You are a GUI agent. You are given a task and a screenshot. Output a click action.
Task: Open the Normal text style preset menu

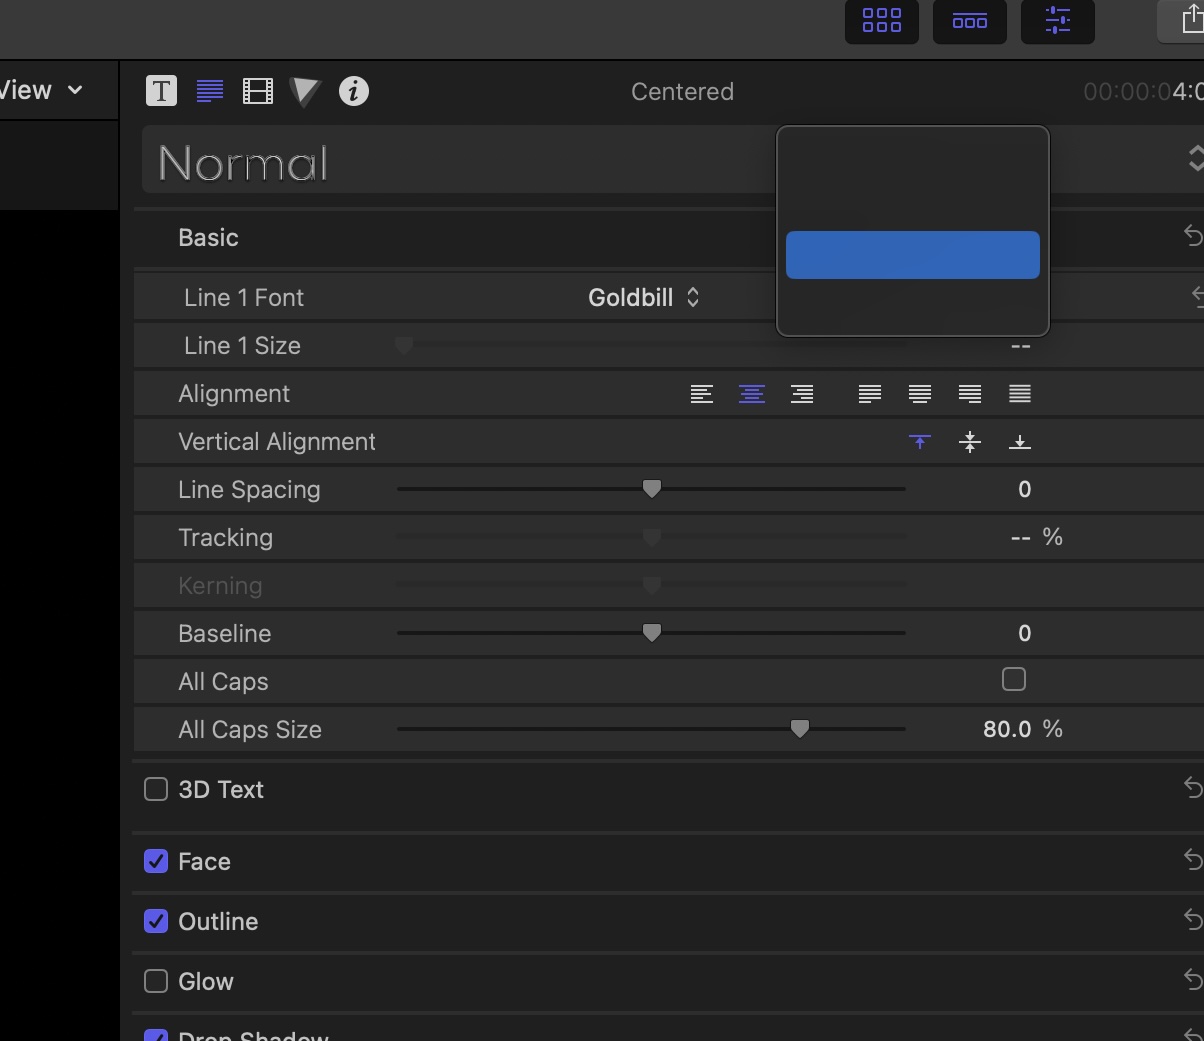point(1194,159)
